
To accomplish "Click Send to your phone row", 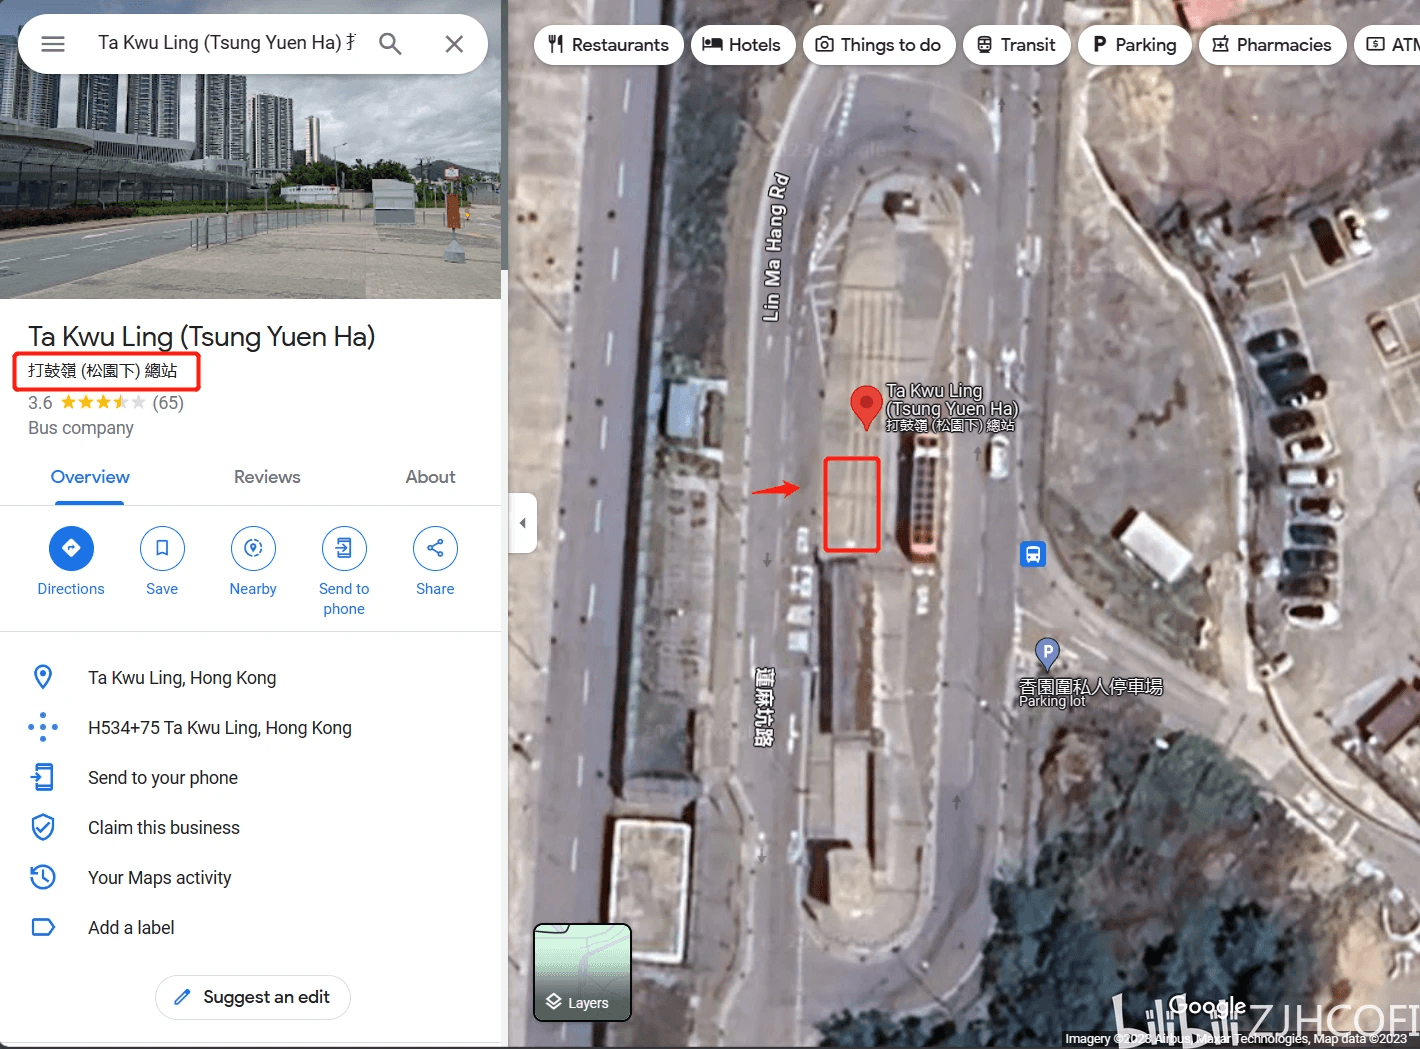I will [250, 778].
